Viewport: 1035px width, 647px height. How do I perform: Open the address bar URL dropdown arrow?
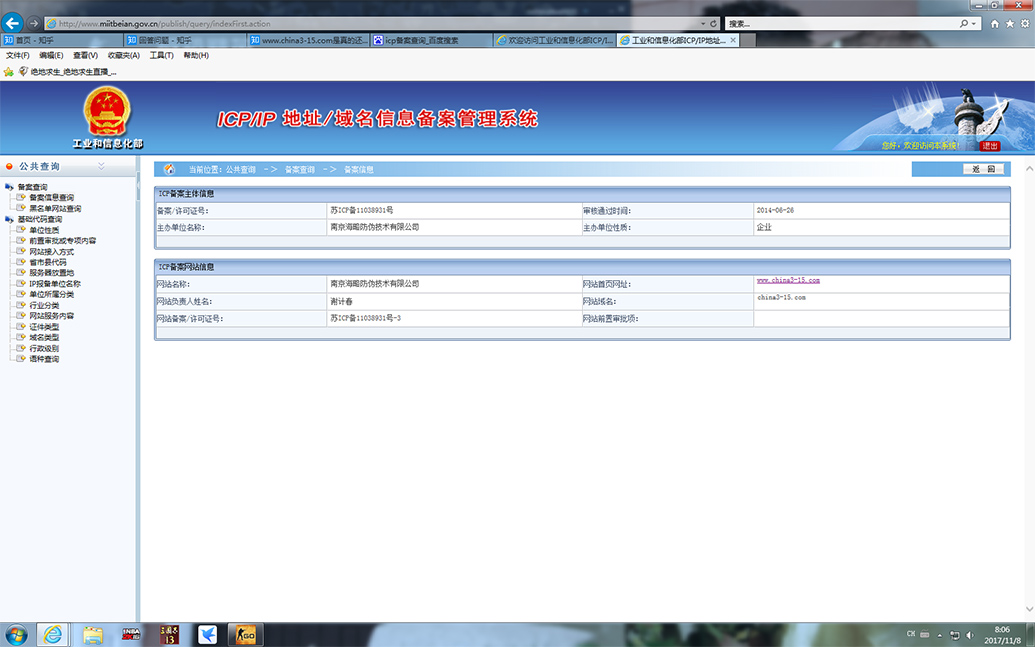(x=703, y=24)
